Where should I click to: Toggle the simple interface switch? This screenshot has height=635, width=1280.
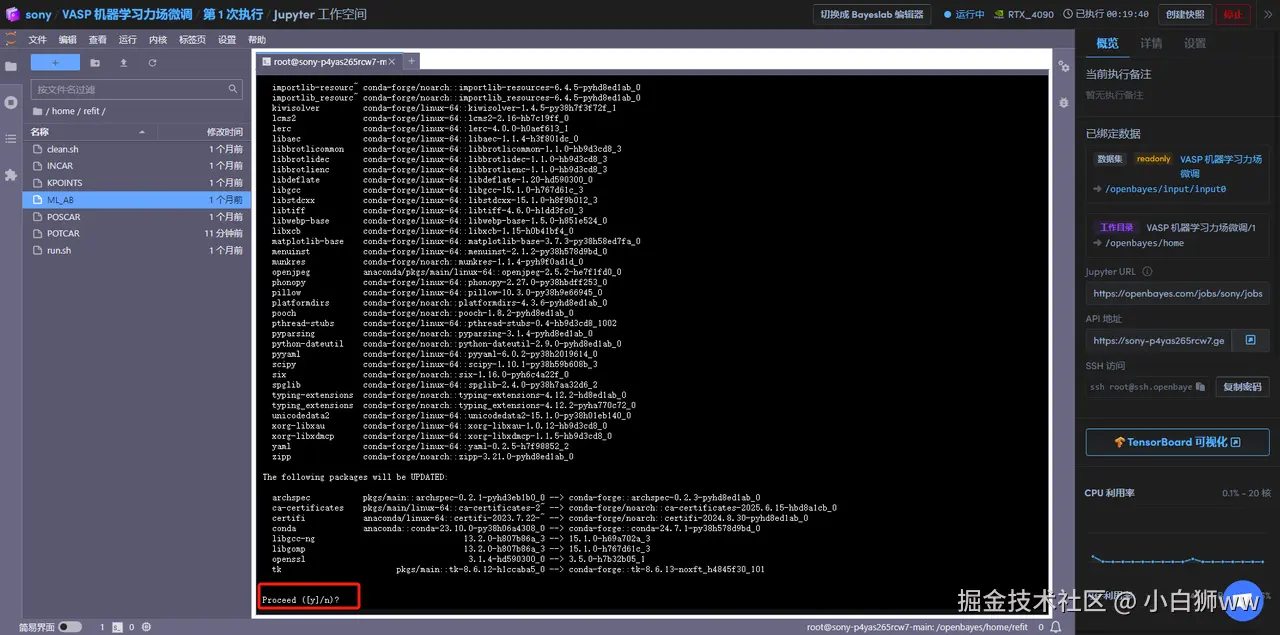pyautogui.click(x=70, y=627)
